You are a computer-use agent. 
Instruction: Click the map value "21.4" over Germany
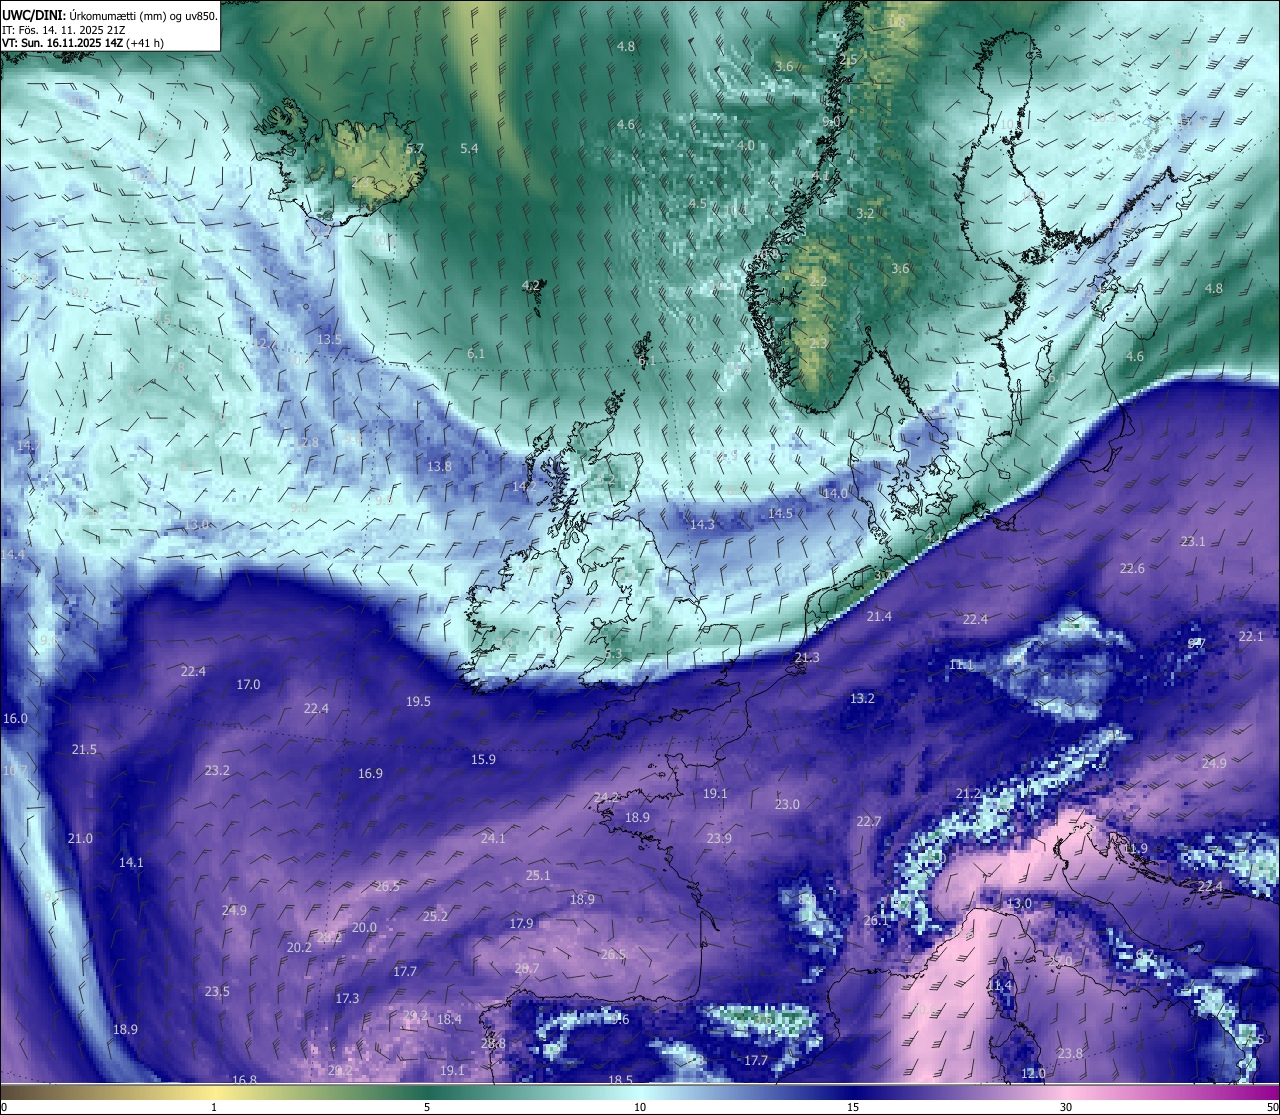[x=879, y=616]
